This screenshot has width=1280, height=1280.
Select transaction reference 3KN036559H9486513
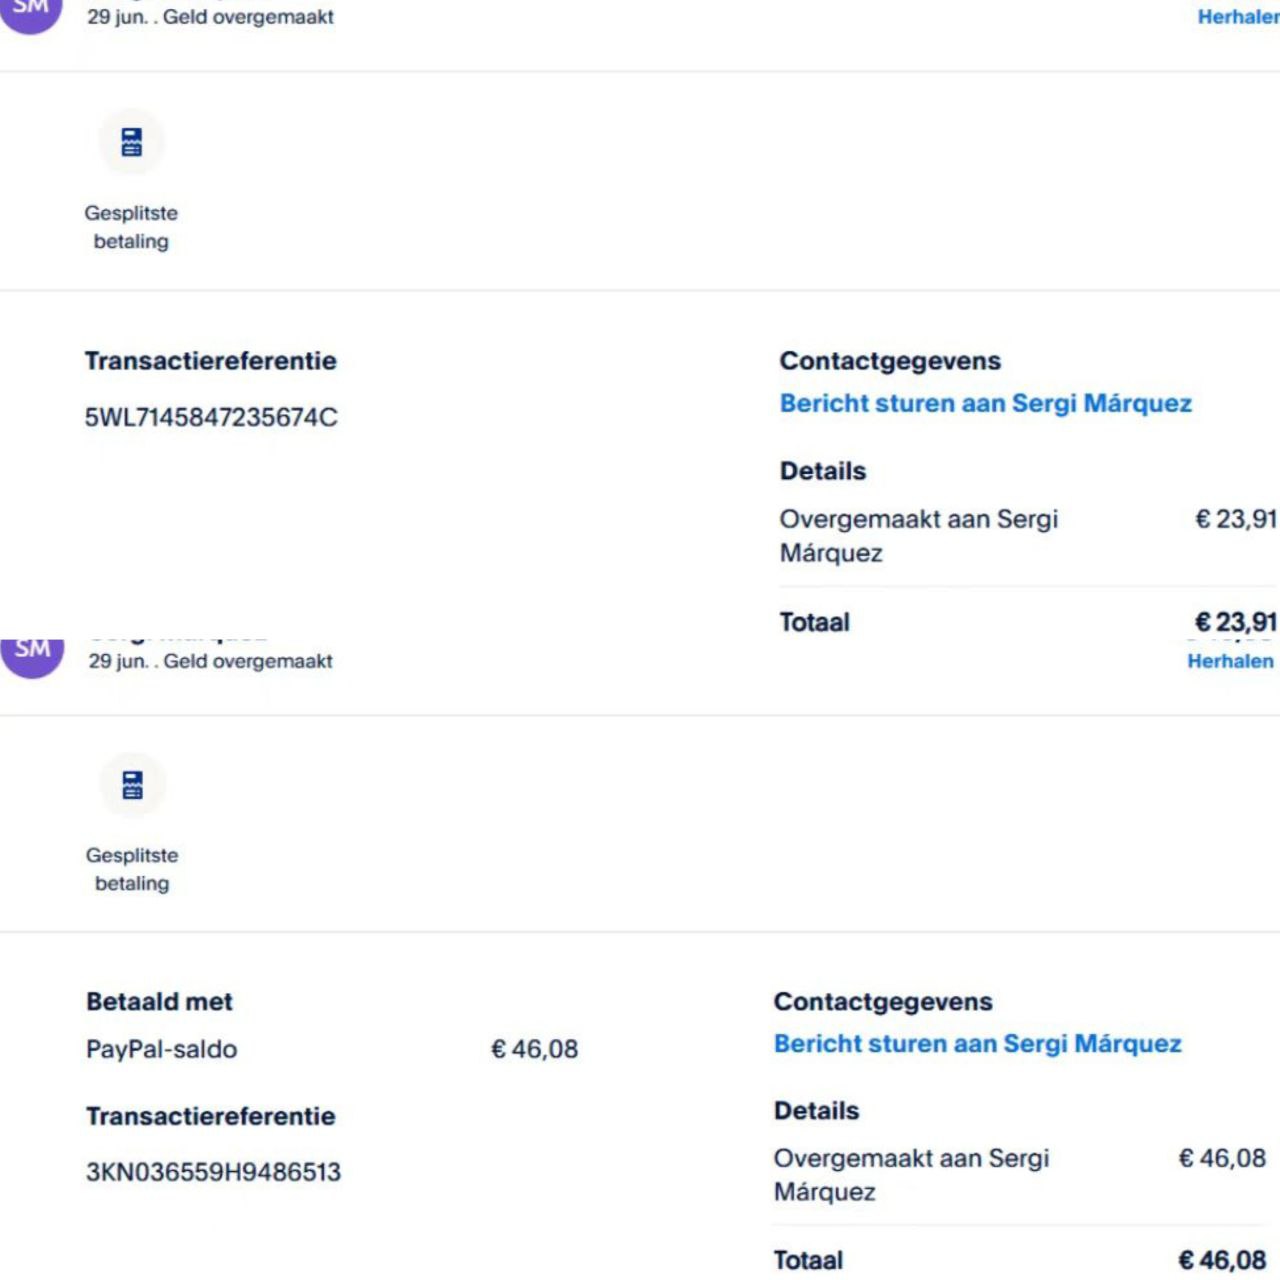pyautogui.click(x=213, y=1172)
